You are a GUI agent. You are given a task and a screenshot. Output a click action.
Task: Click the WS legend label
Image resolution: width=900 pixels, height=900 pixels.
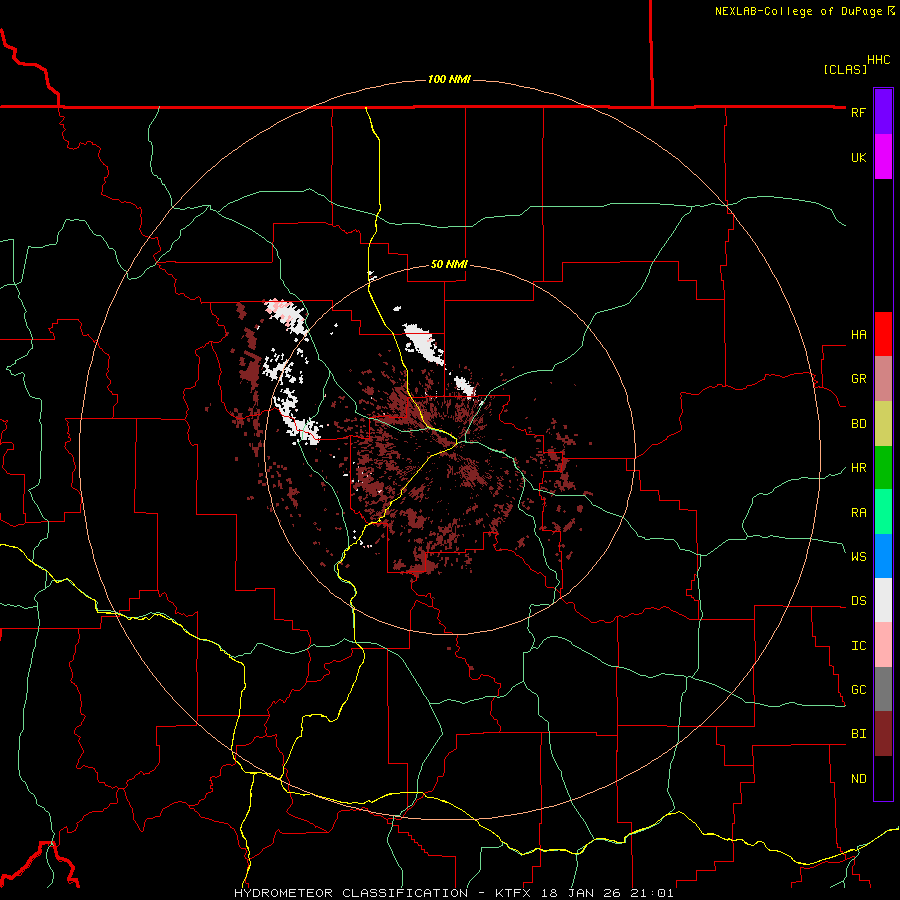858,556
